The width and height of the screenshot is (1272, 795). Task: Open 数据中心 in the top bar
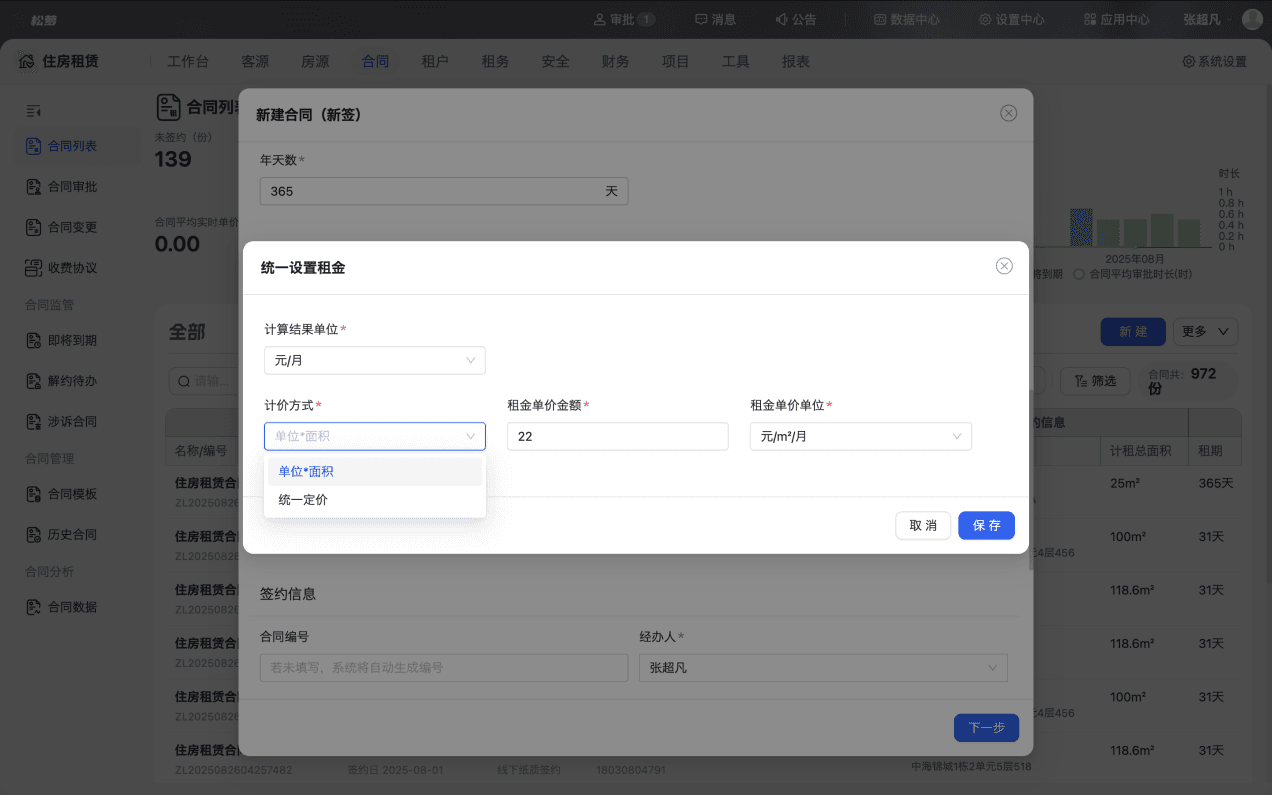906,19
